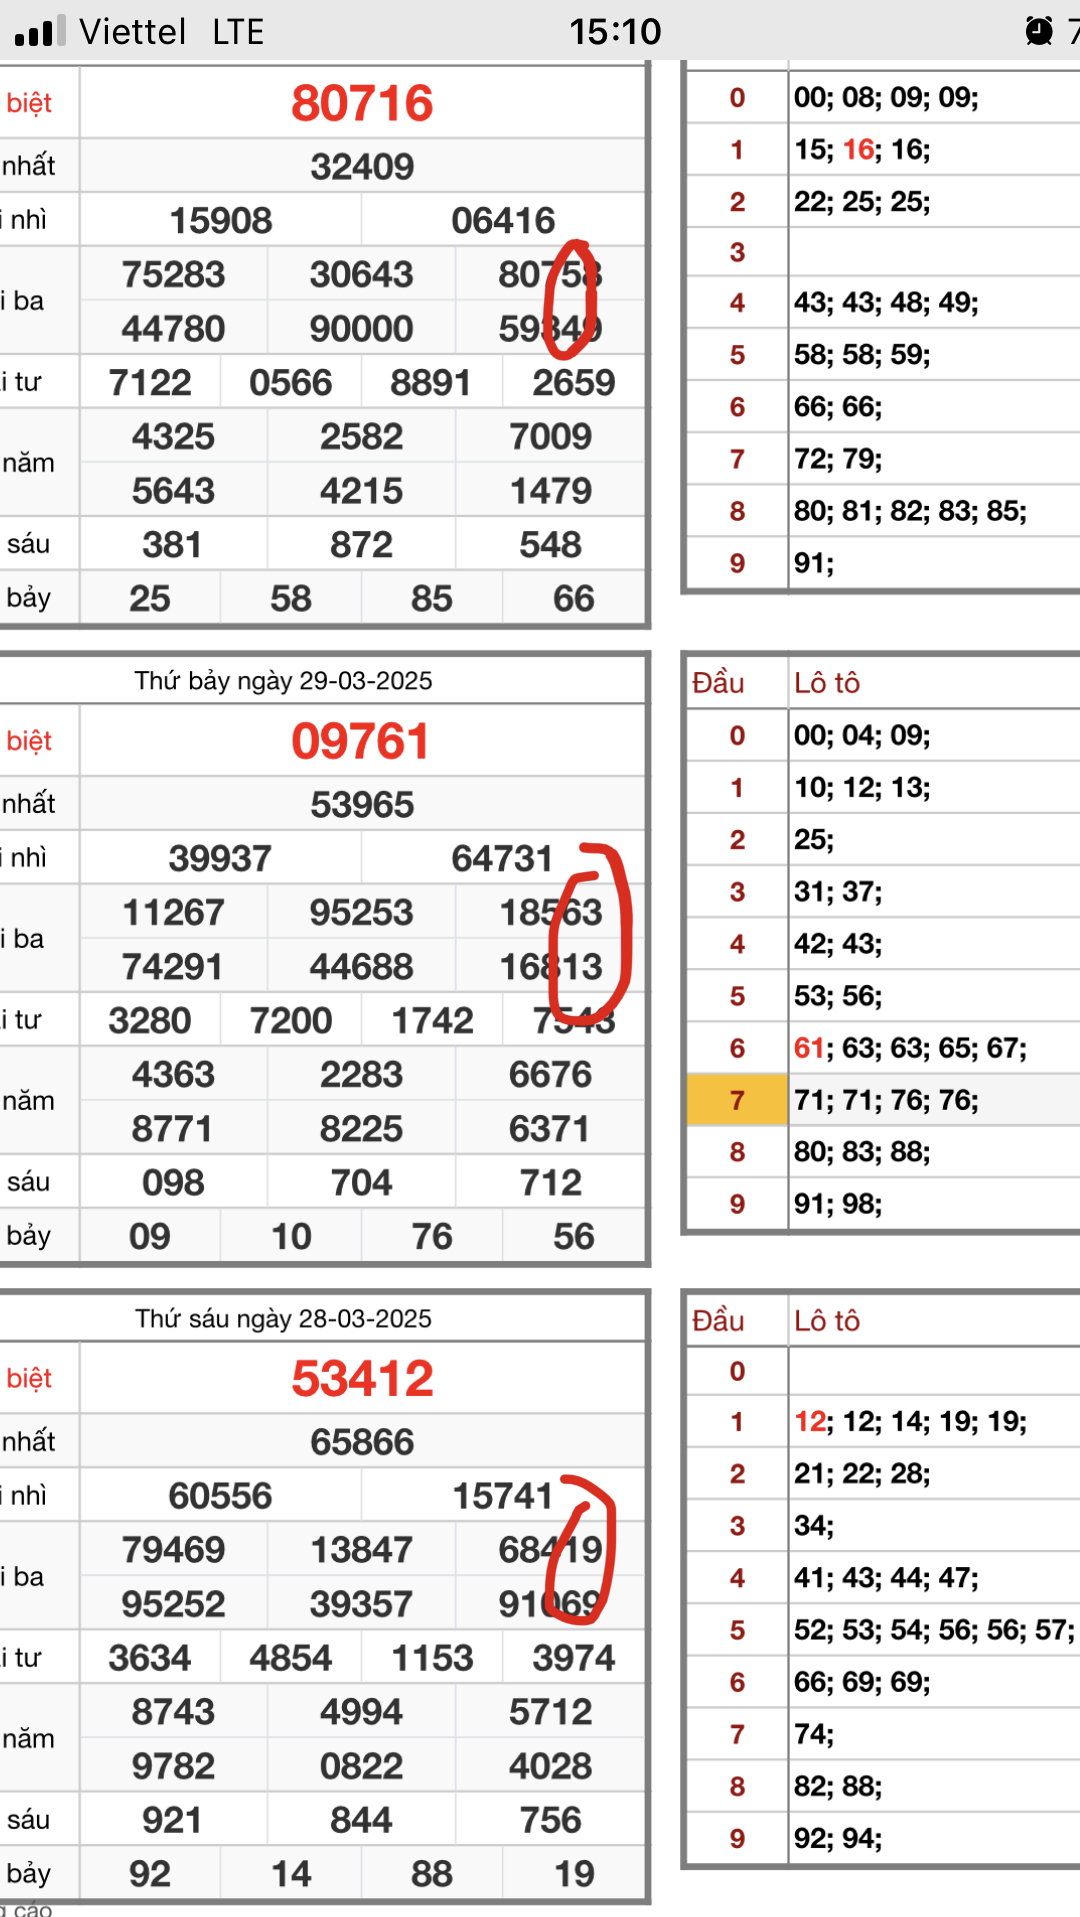The height and width of the screenshot is (1917, 1080).
Task: Select special prize number 53412
Action: tap(362, 1379)
